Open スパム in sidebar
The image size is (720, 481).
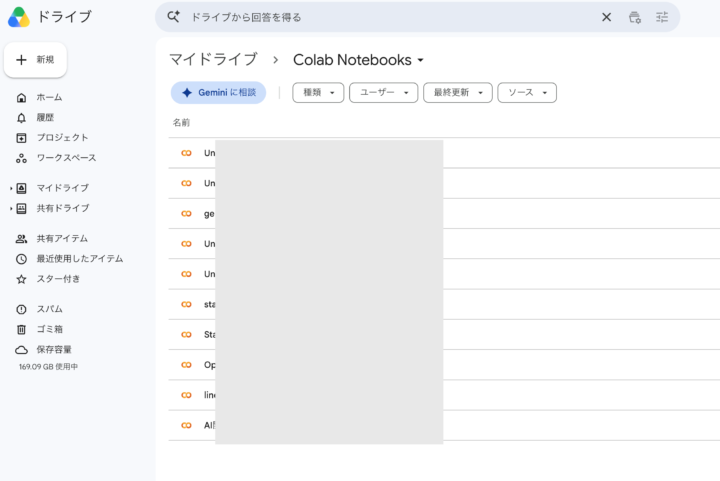pyautogui.click(x=50, y=309)
